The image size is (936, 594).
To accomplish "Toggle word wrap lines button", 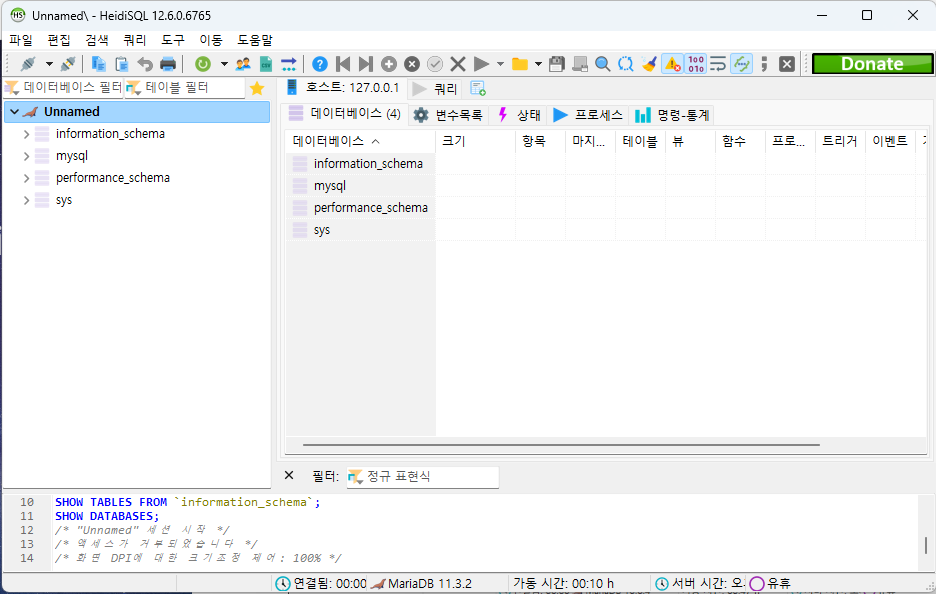I will point(718,64).
